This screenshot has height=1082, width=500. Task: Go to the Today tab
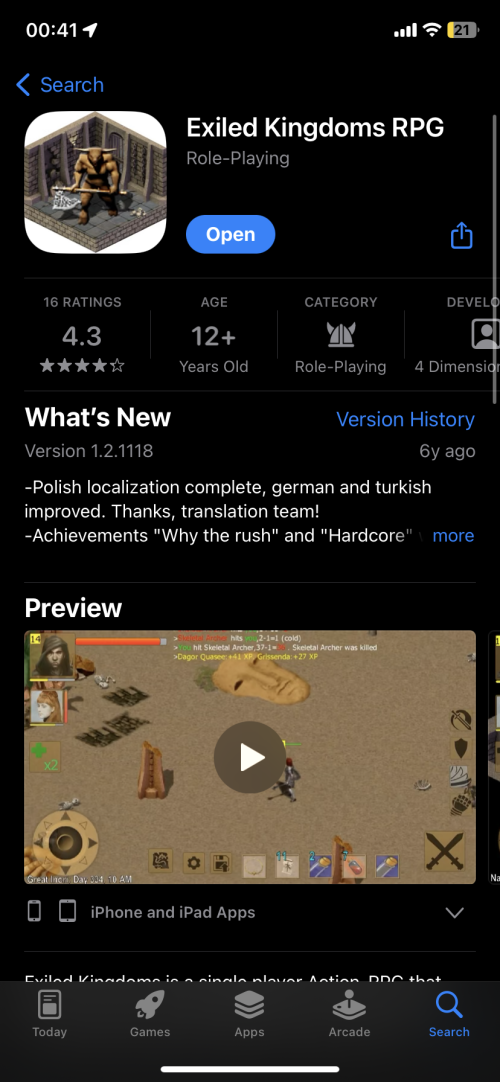click(x=50, y=1014)
